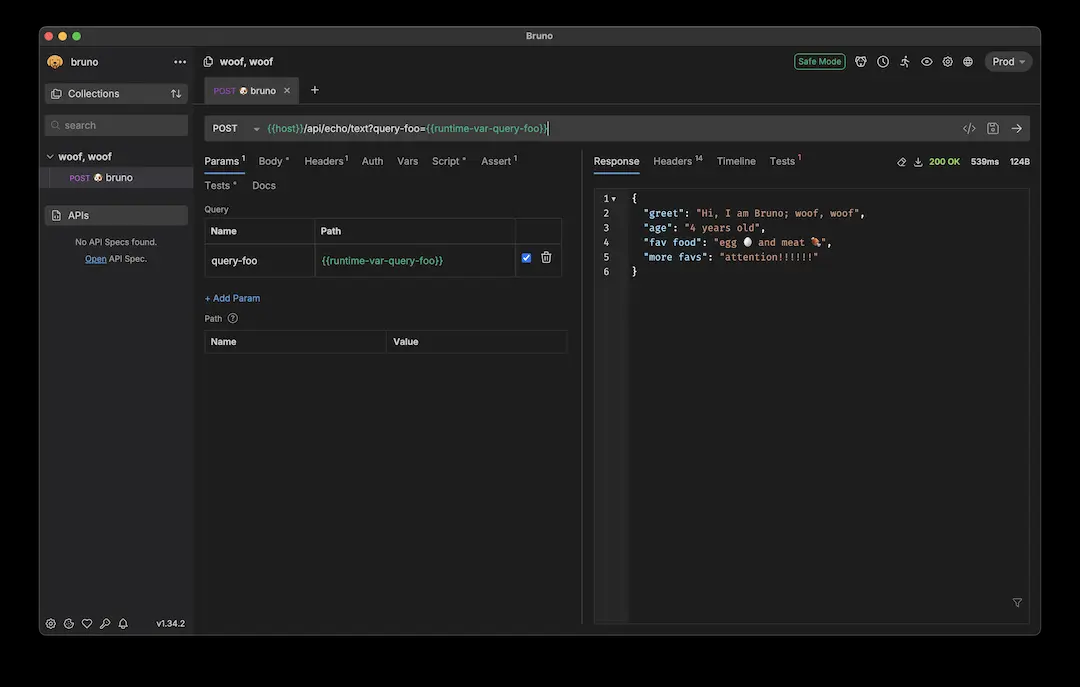
Task: Clear the response with the eraser icon
Action: click(x=902, y=162)
